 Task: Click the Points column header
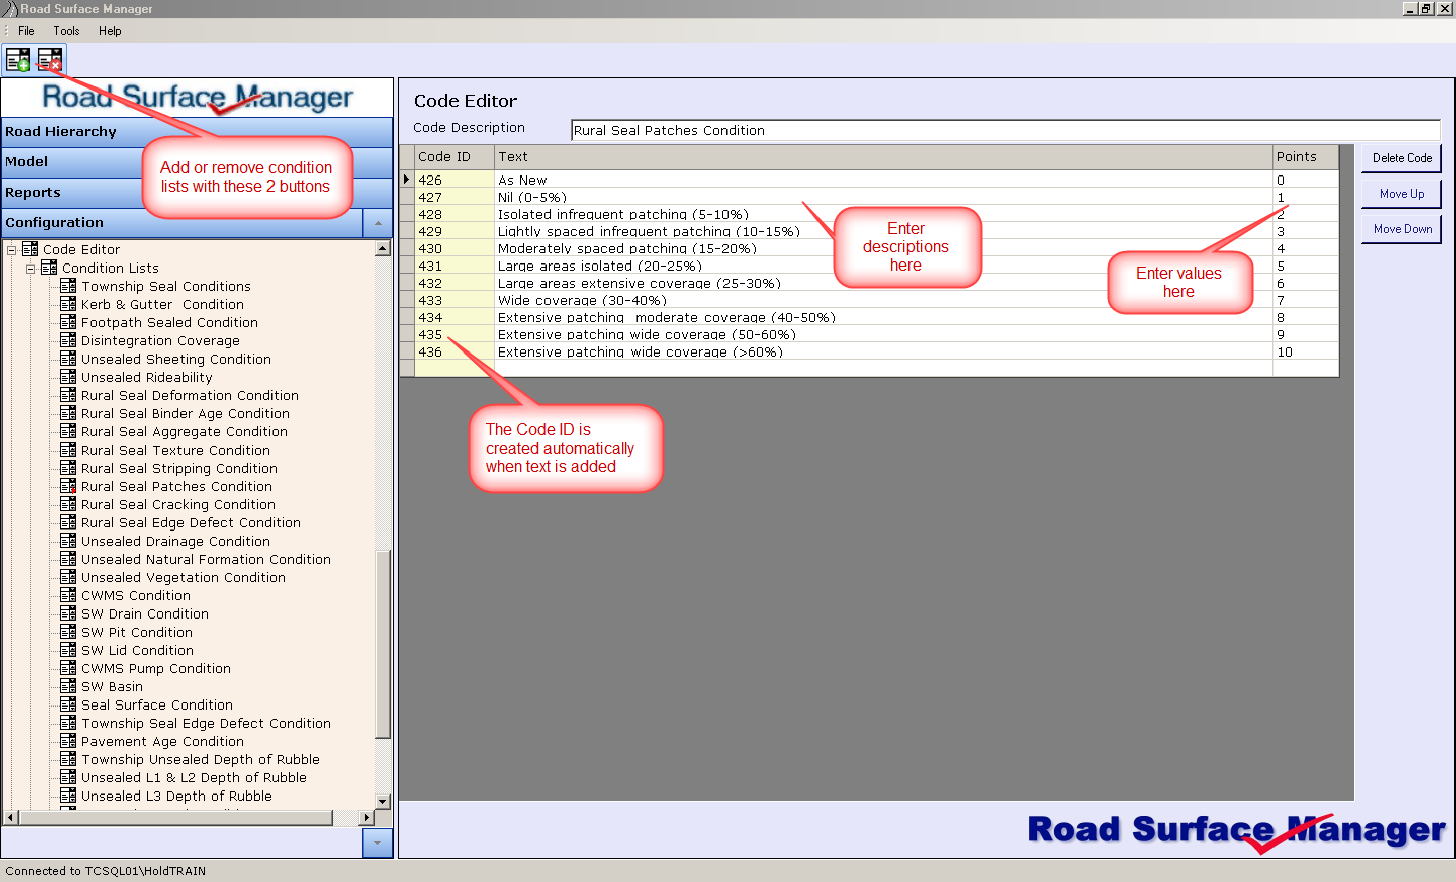pyautogui.click(x=1305, y=157)
